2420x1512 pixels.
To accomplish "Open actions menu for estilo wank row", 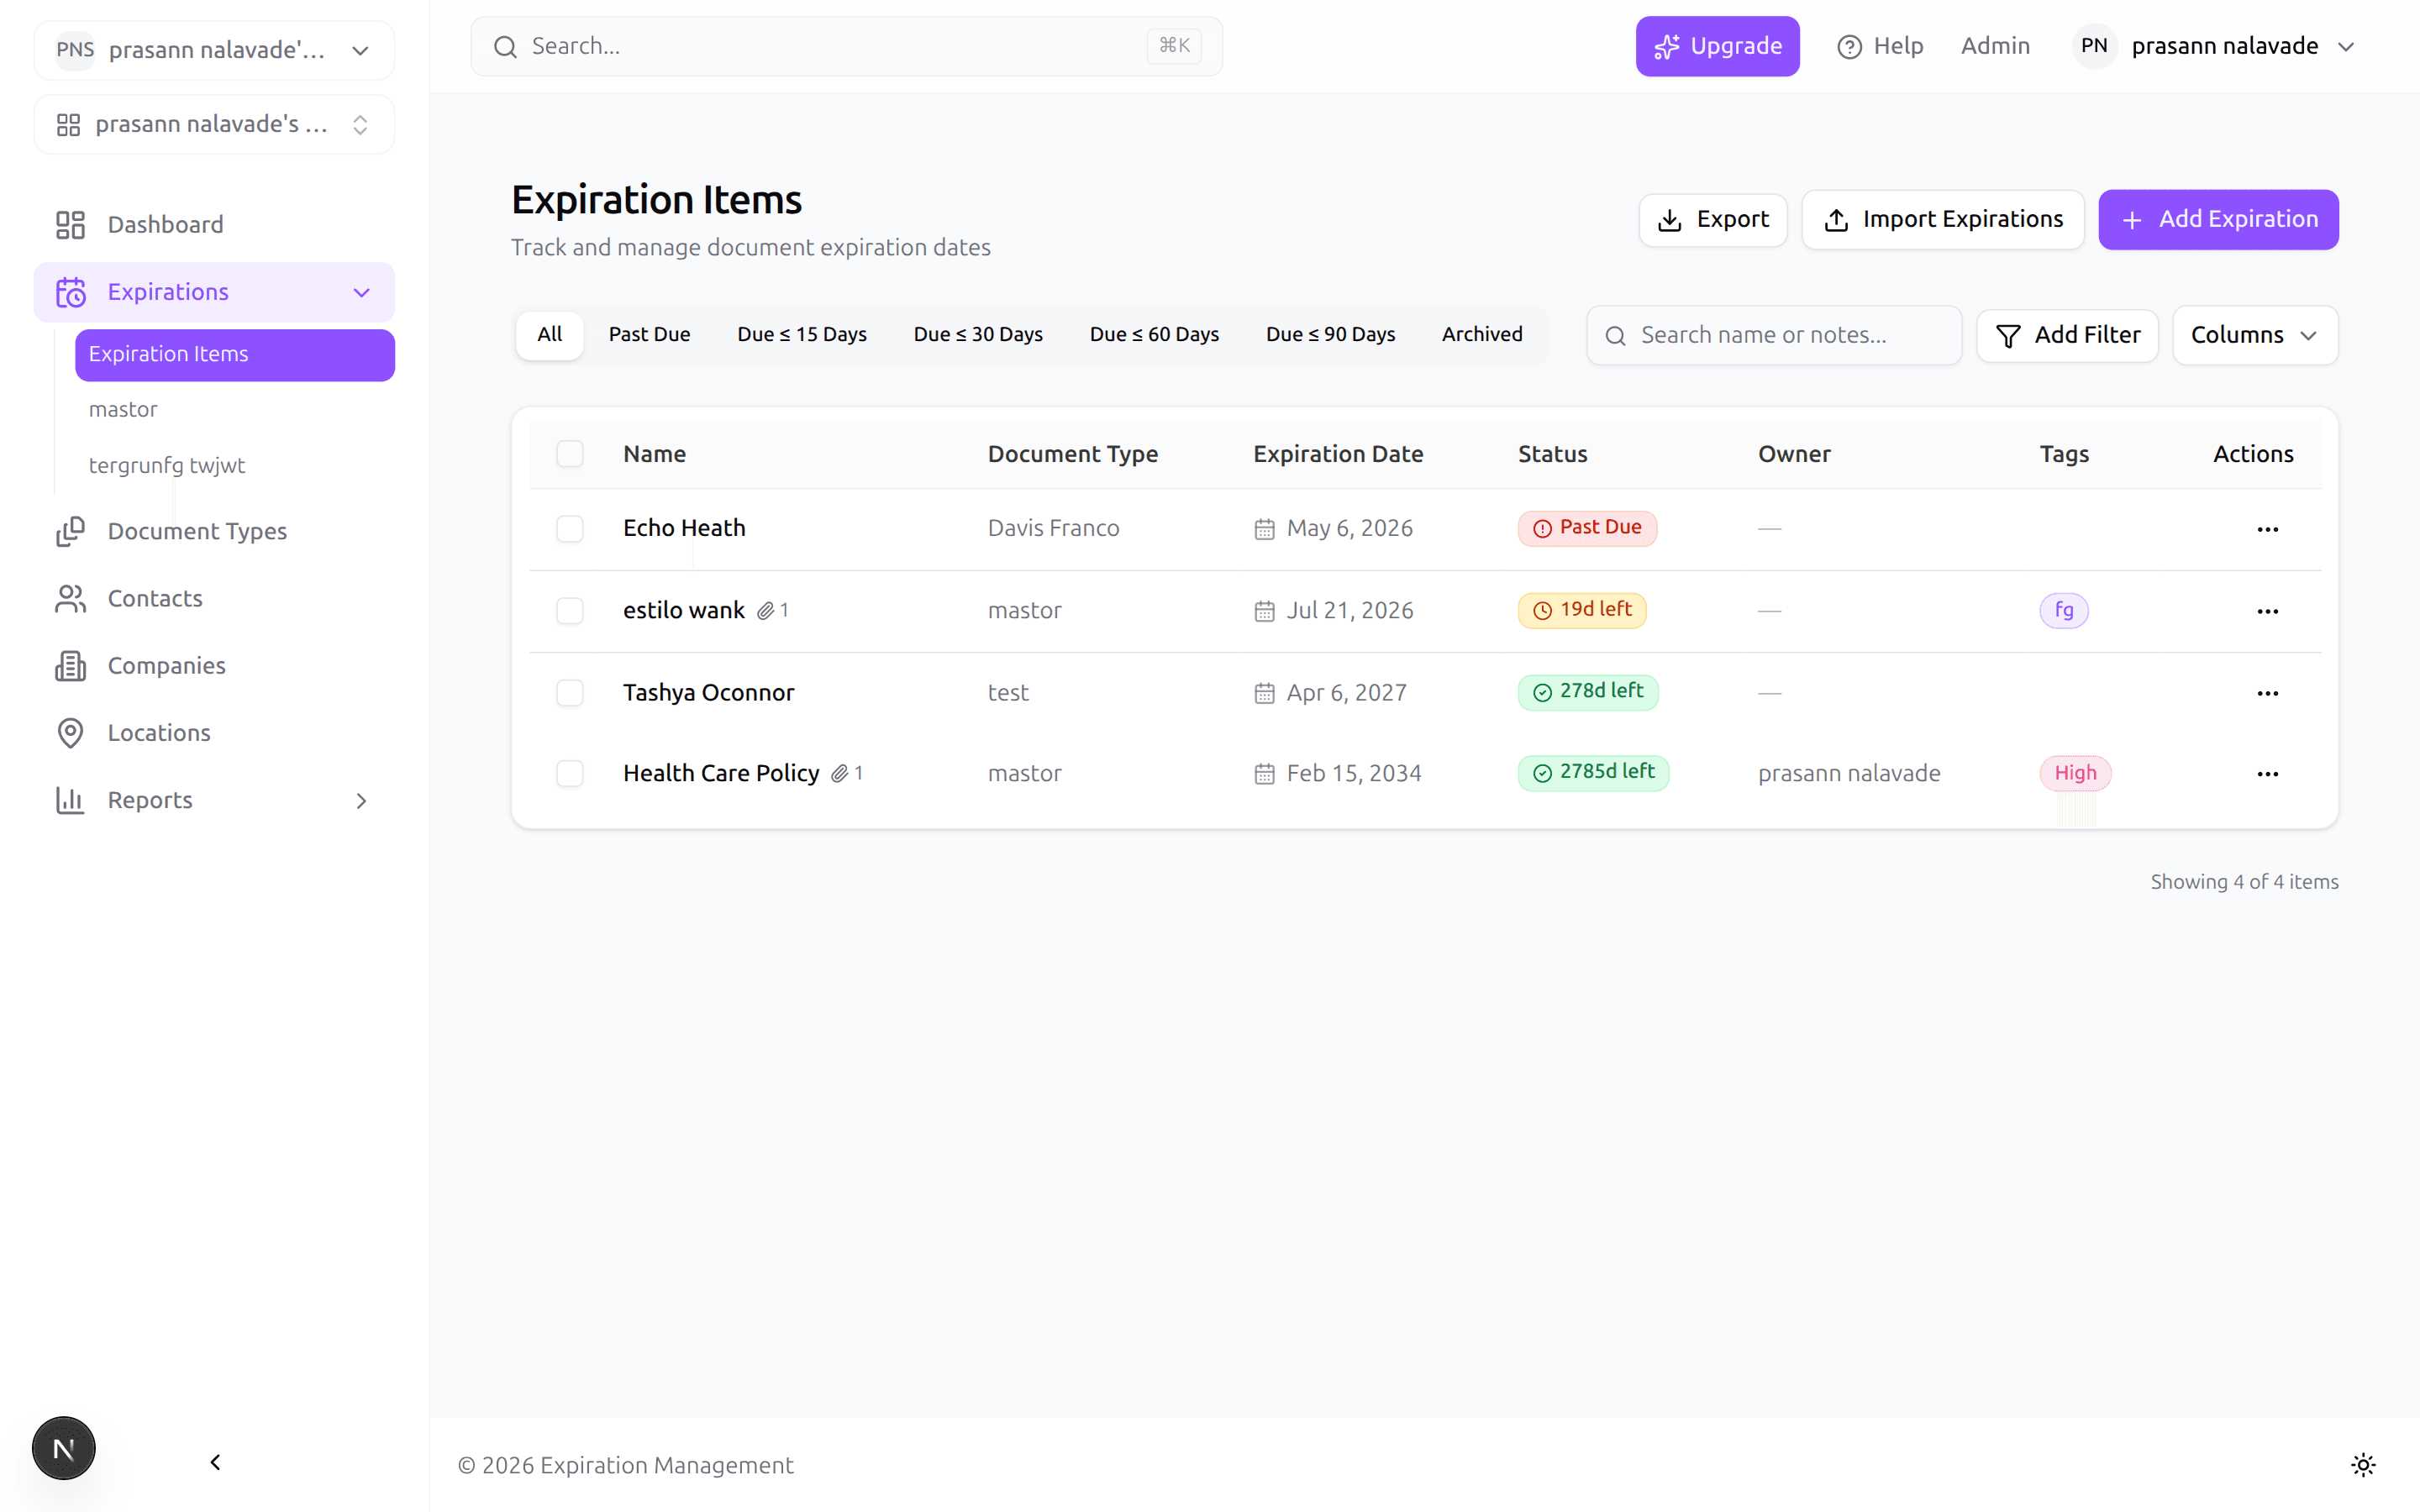I will [x=2267, y=611].
